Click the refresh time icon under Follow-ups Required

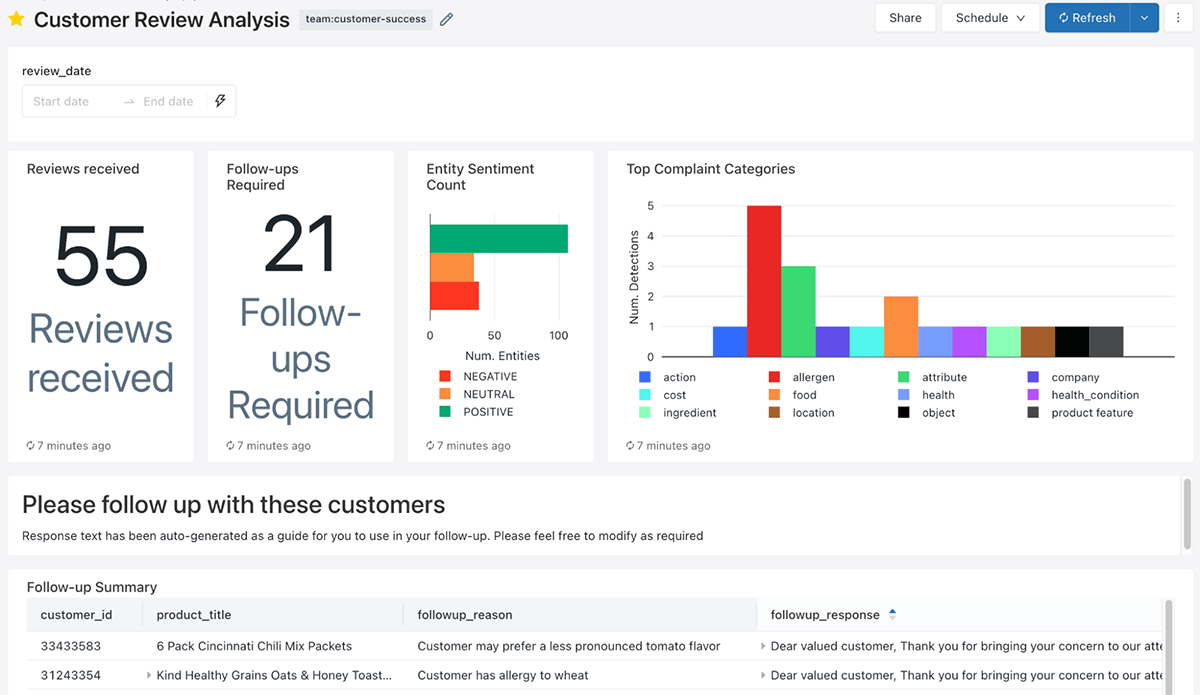tap(231, 446)
